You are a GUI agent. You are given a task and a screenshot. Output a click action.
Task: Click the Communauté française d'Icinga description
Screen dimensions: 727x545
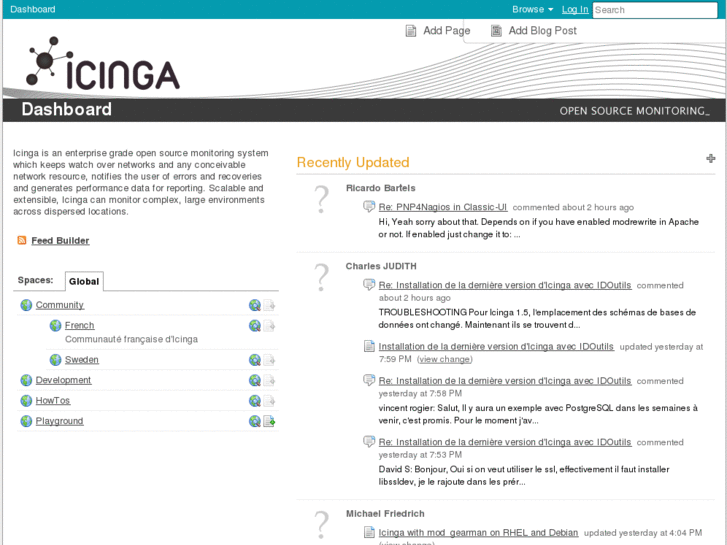pyautogui.click(x=131, y=339)
